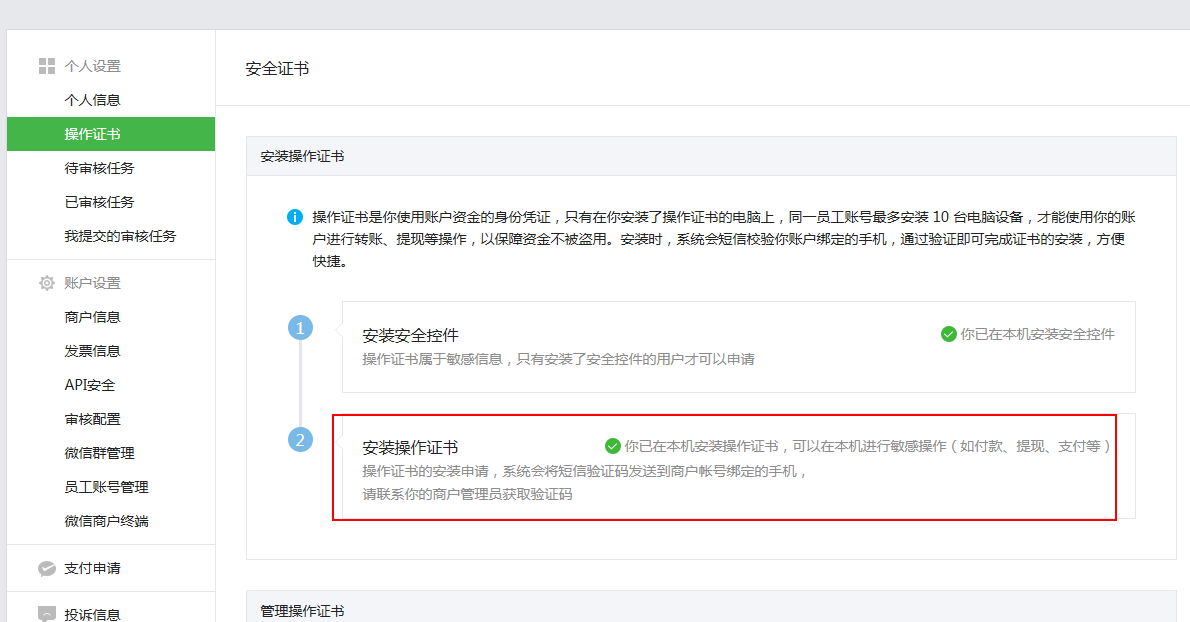Open 发票信息 in account settings

click(x=92, y=351)
